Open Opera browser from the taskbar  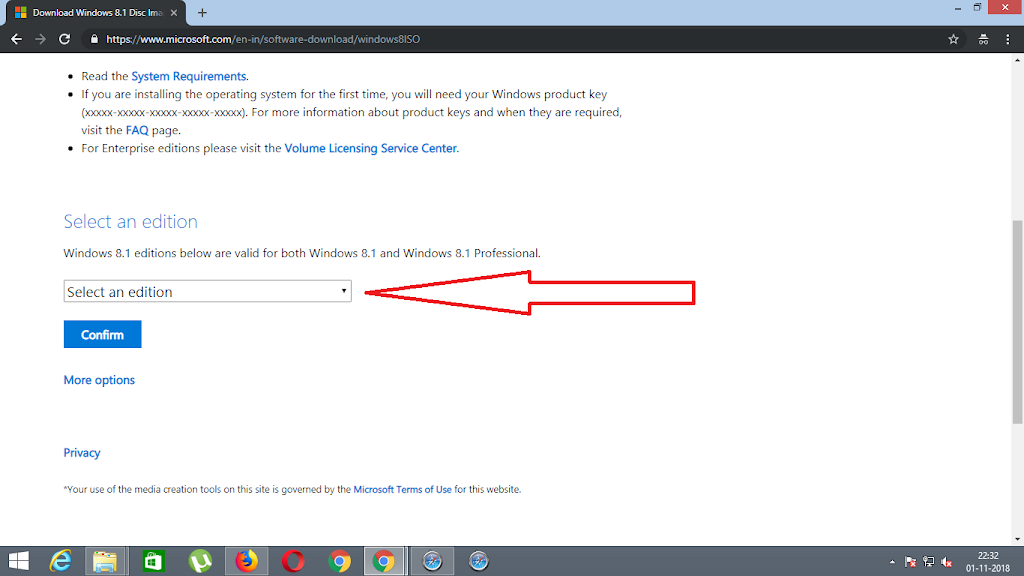293,561
